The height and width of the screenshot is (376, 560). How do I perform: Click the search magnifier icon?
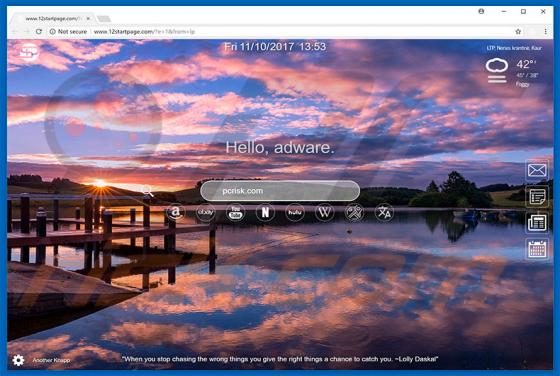coord(148,191)
